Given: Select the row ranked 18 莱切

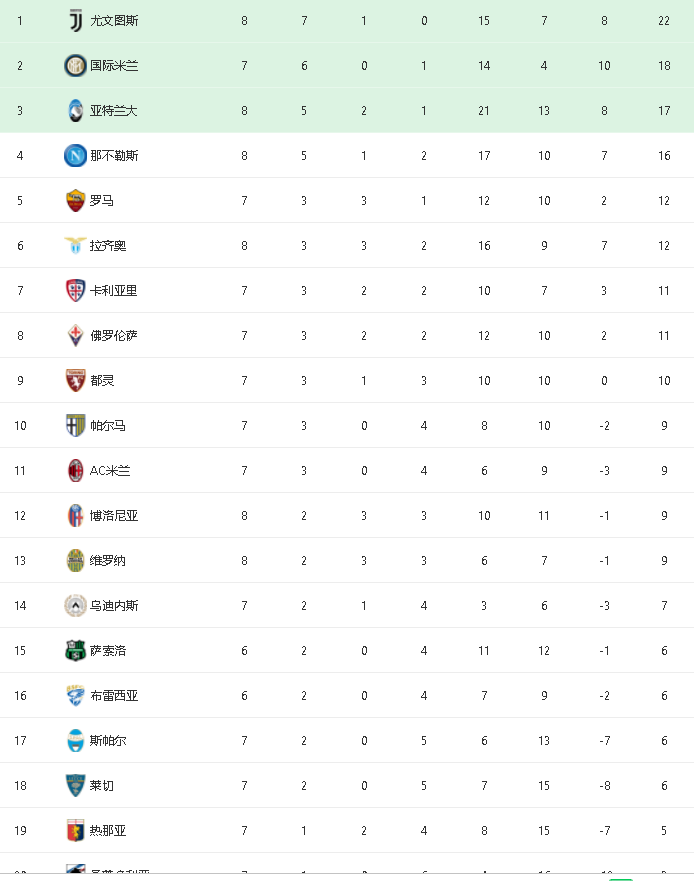Looking at the screenshot, I should pos(347,785).
